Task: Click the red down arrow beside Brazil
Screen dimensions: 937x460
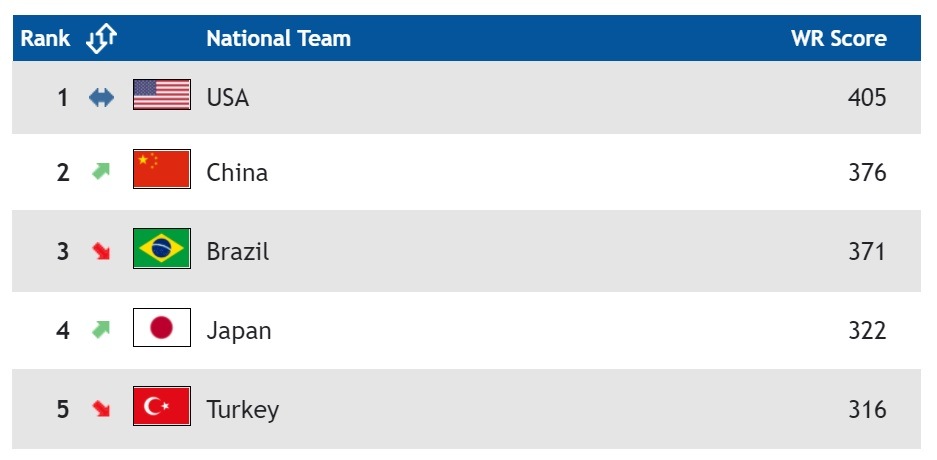Action: click(x=101, y=251)
